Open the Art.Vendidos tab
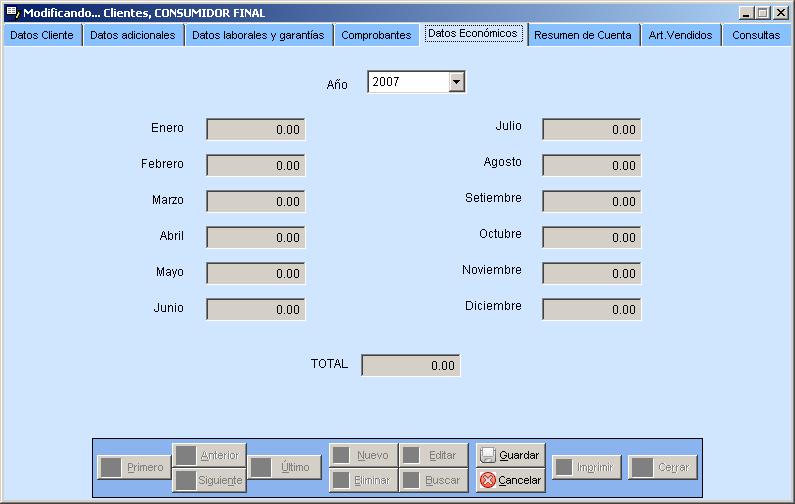The width and height of the screenshot is (795, 504). [x=680, y=35]
